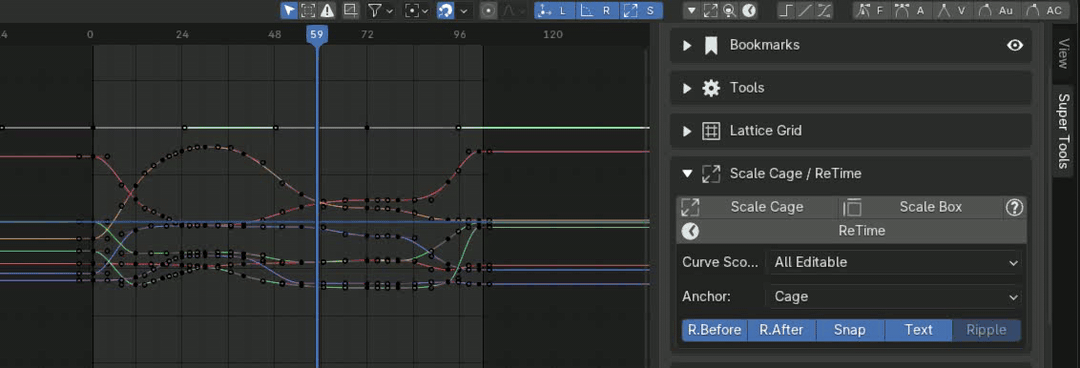Activate the Scale Cage button
The image size is (1080, 368).
coord(758,207)
